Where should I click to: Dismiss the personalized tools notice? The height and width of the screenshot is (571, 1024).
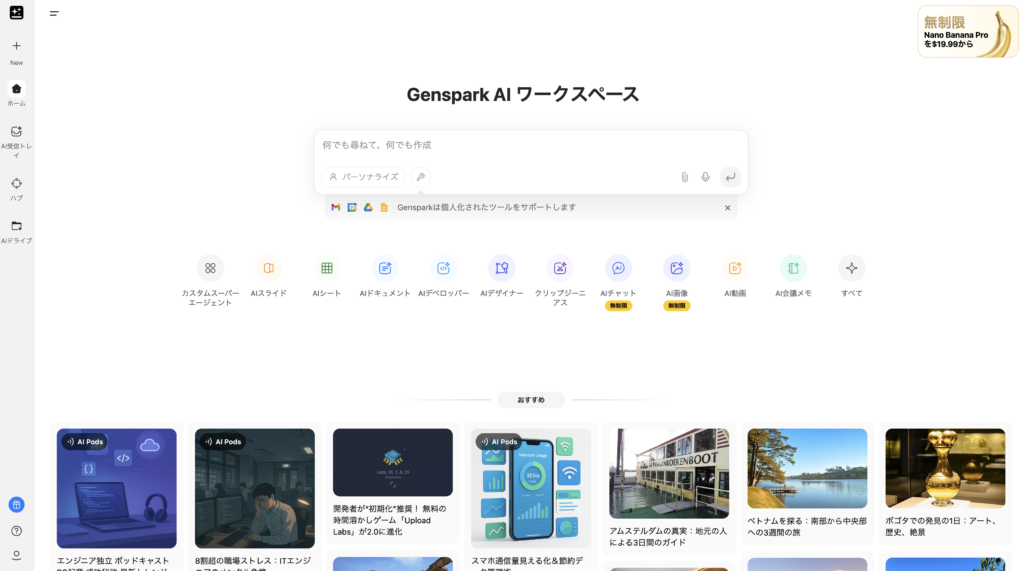(727, 208)
